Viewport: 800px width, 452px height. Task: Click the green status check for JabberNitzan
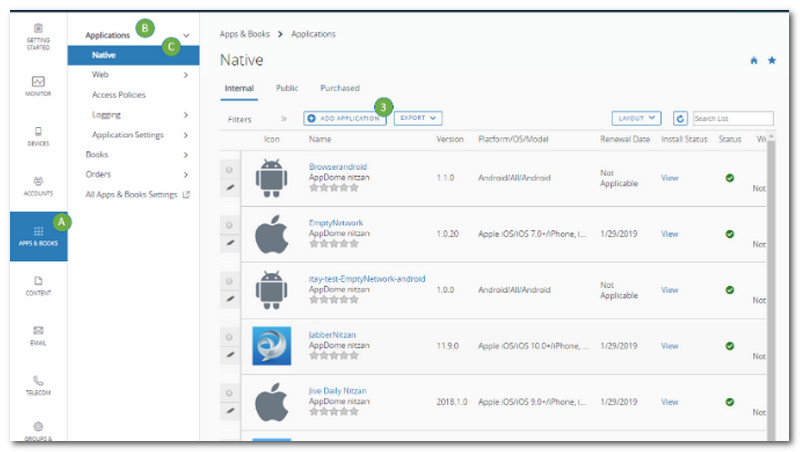730,346
